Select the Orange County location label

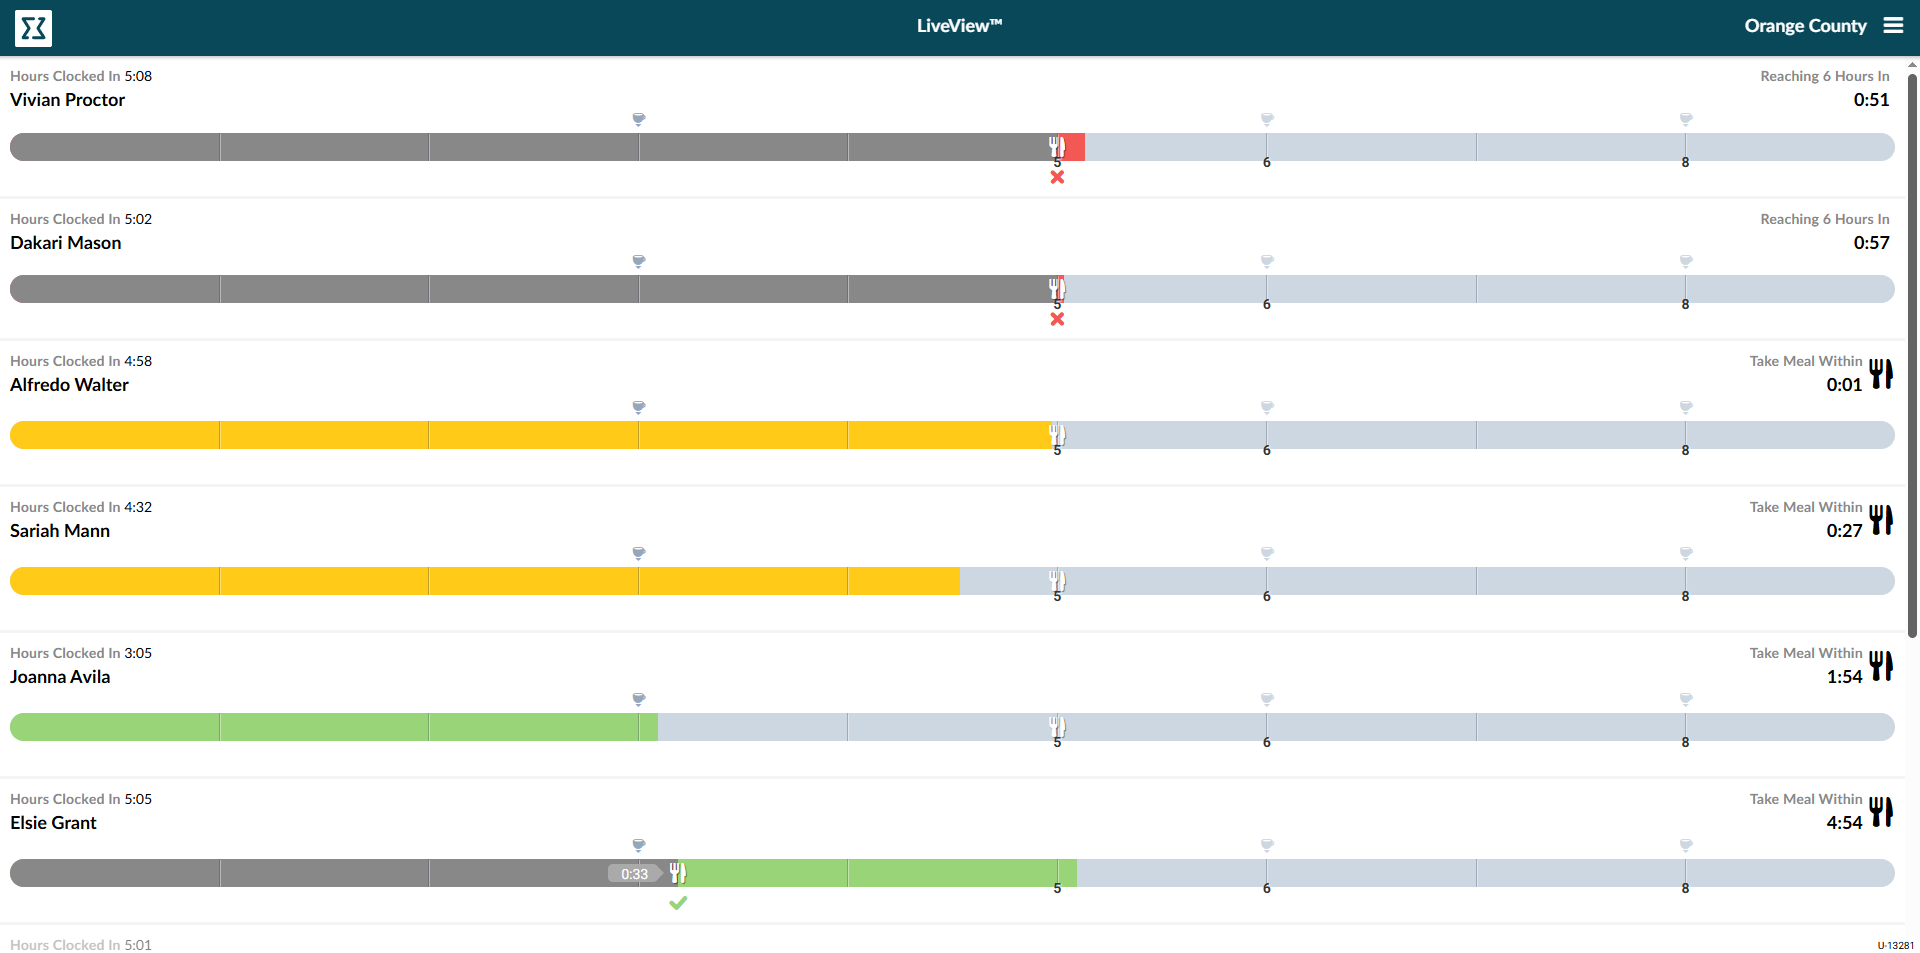click(1804, 26)
